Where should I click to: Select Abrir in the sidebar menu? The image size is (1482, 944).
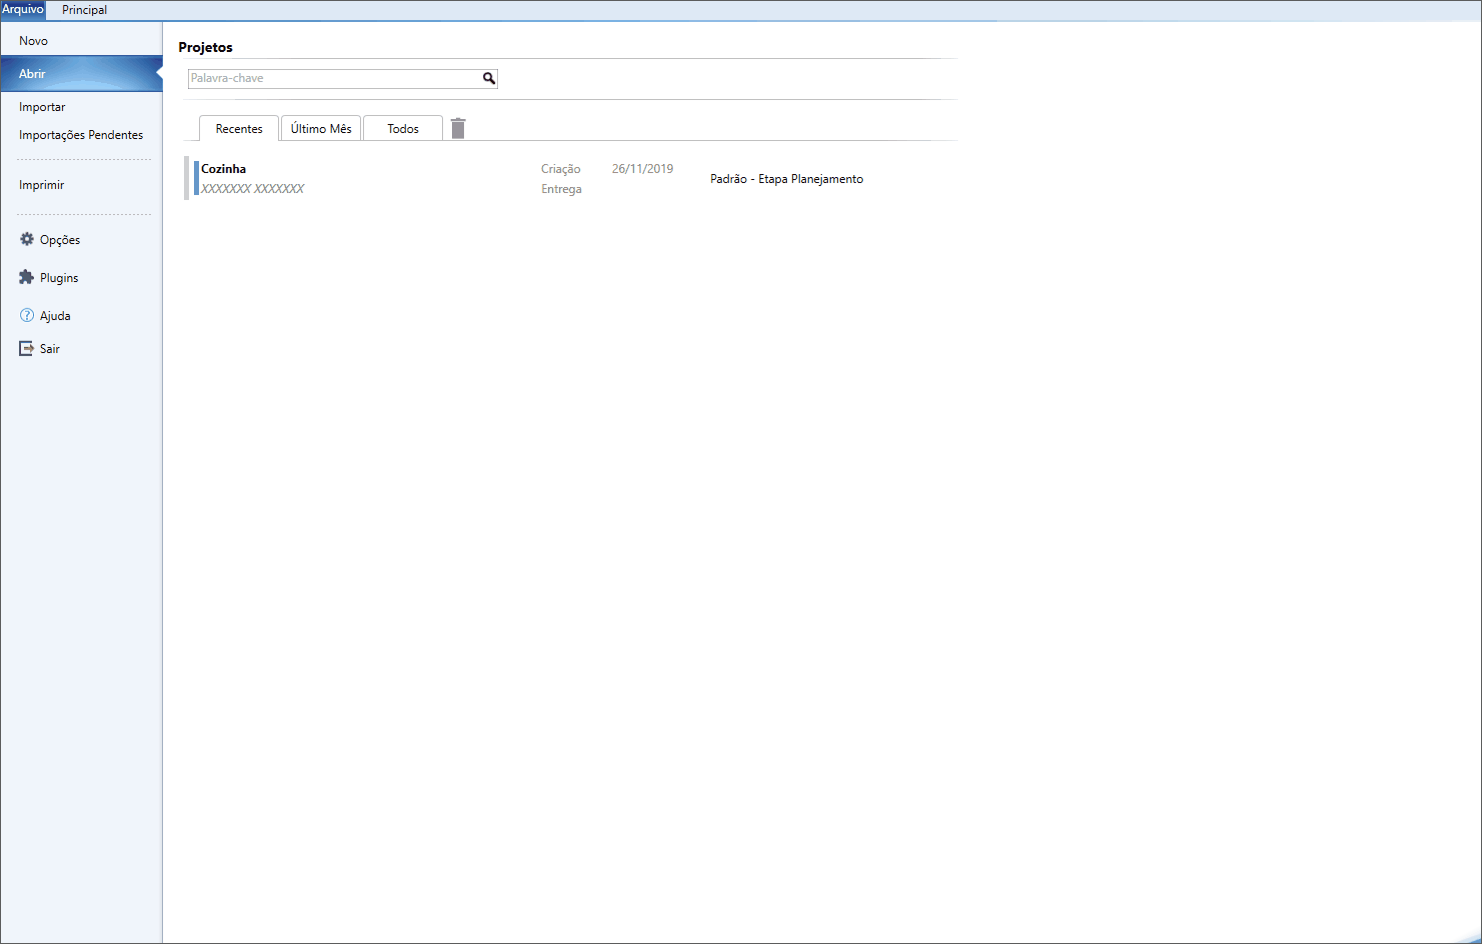click(33, 74)
